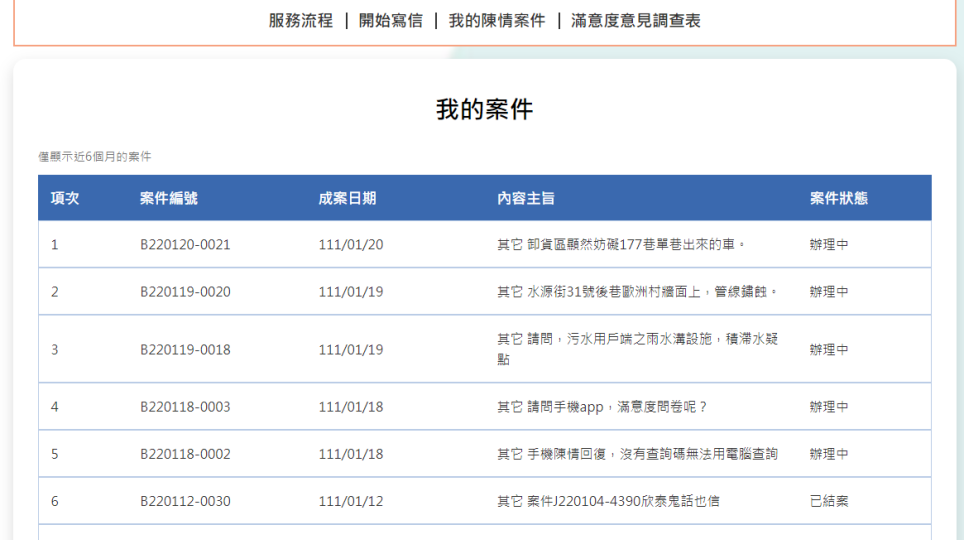
Task: Select the 我的陳情案件 menu item
Action: coord(496,20)
